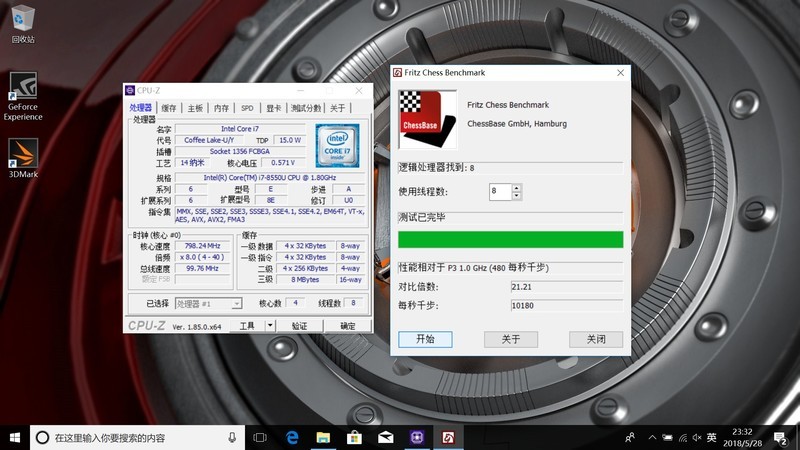Click the 关闭 button in Fritz Benchmark
This screenshot has height=450, width=800.
pos(596,339)
